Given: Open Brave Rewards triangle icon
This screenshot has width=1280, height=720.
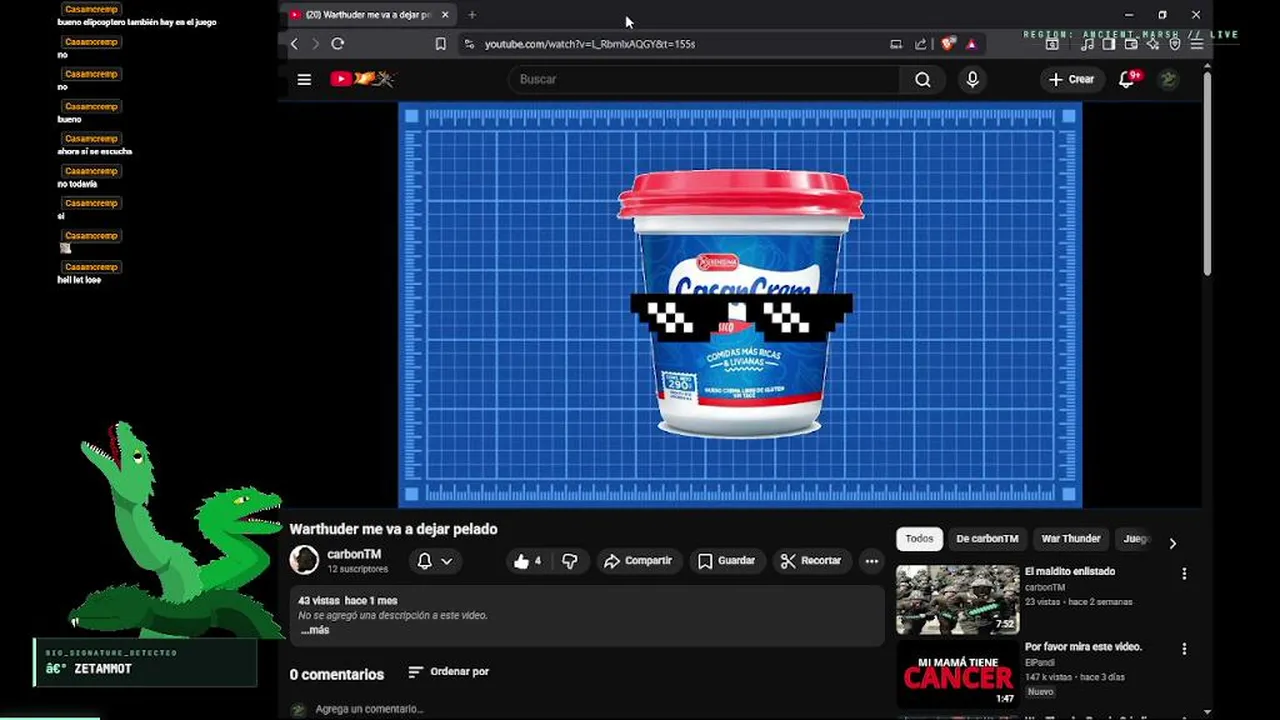Looking at the screenshot, I should [x=971, y=44].
